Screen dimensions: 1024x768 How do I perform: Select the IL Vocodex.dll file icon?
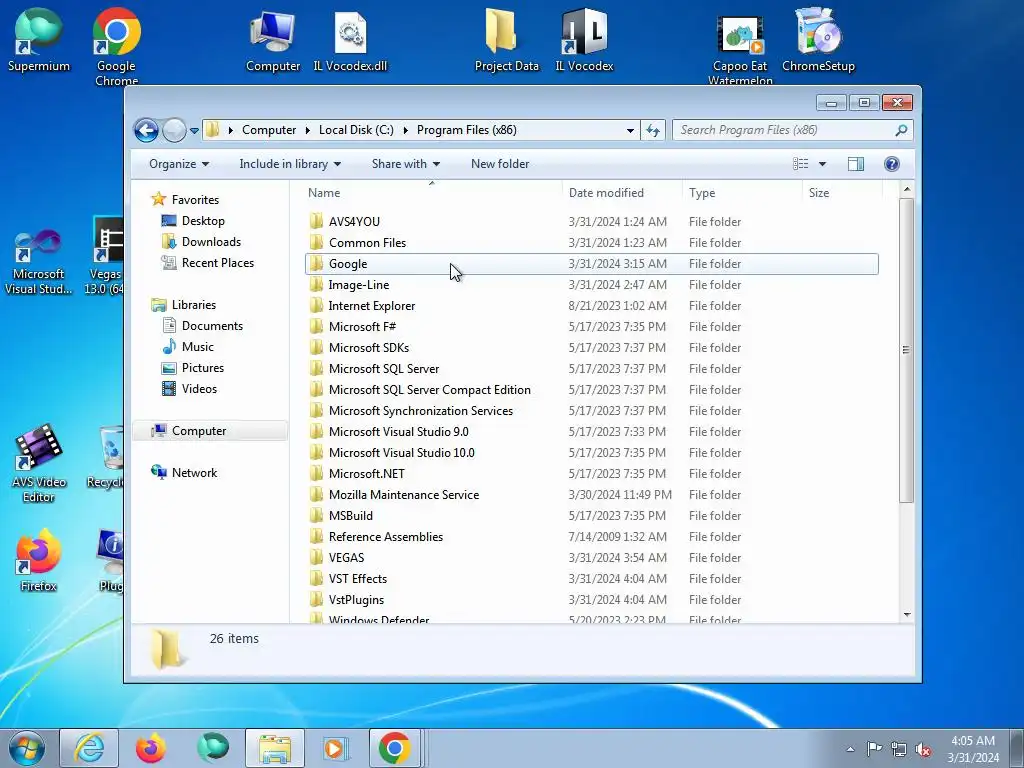(350, 40)
